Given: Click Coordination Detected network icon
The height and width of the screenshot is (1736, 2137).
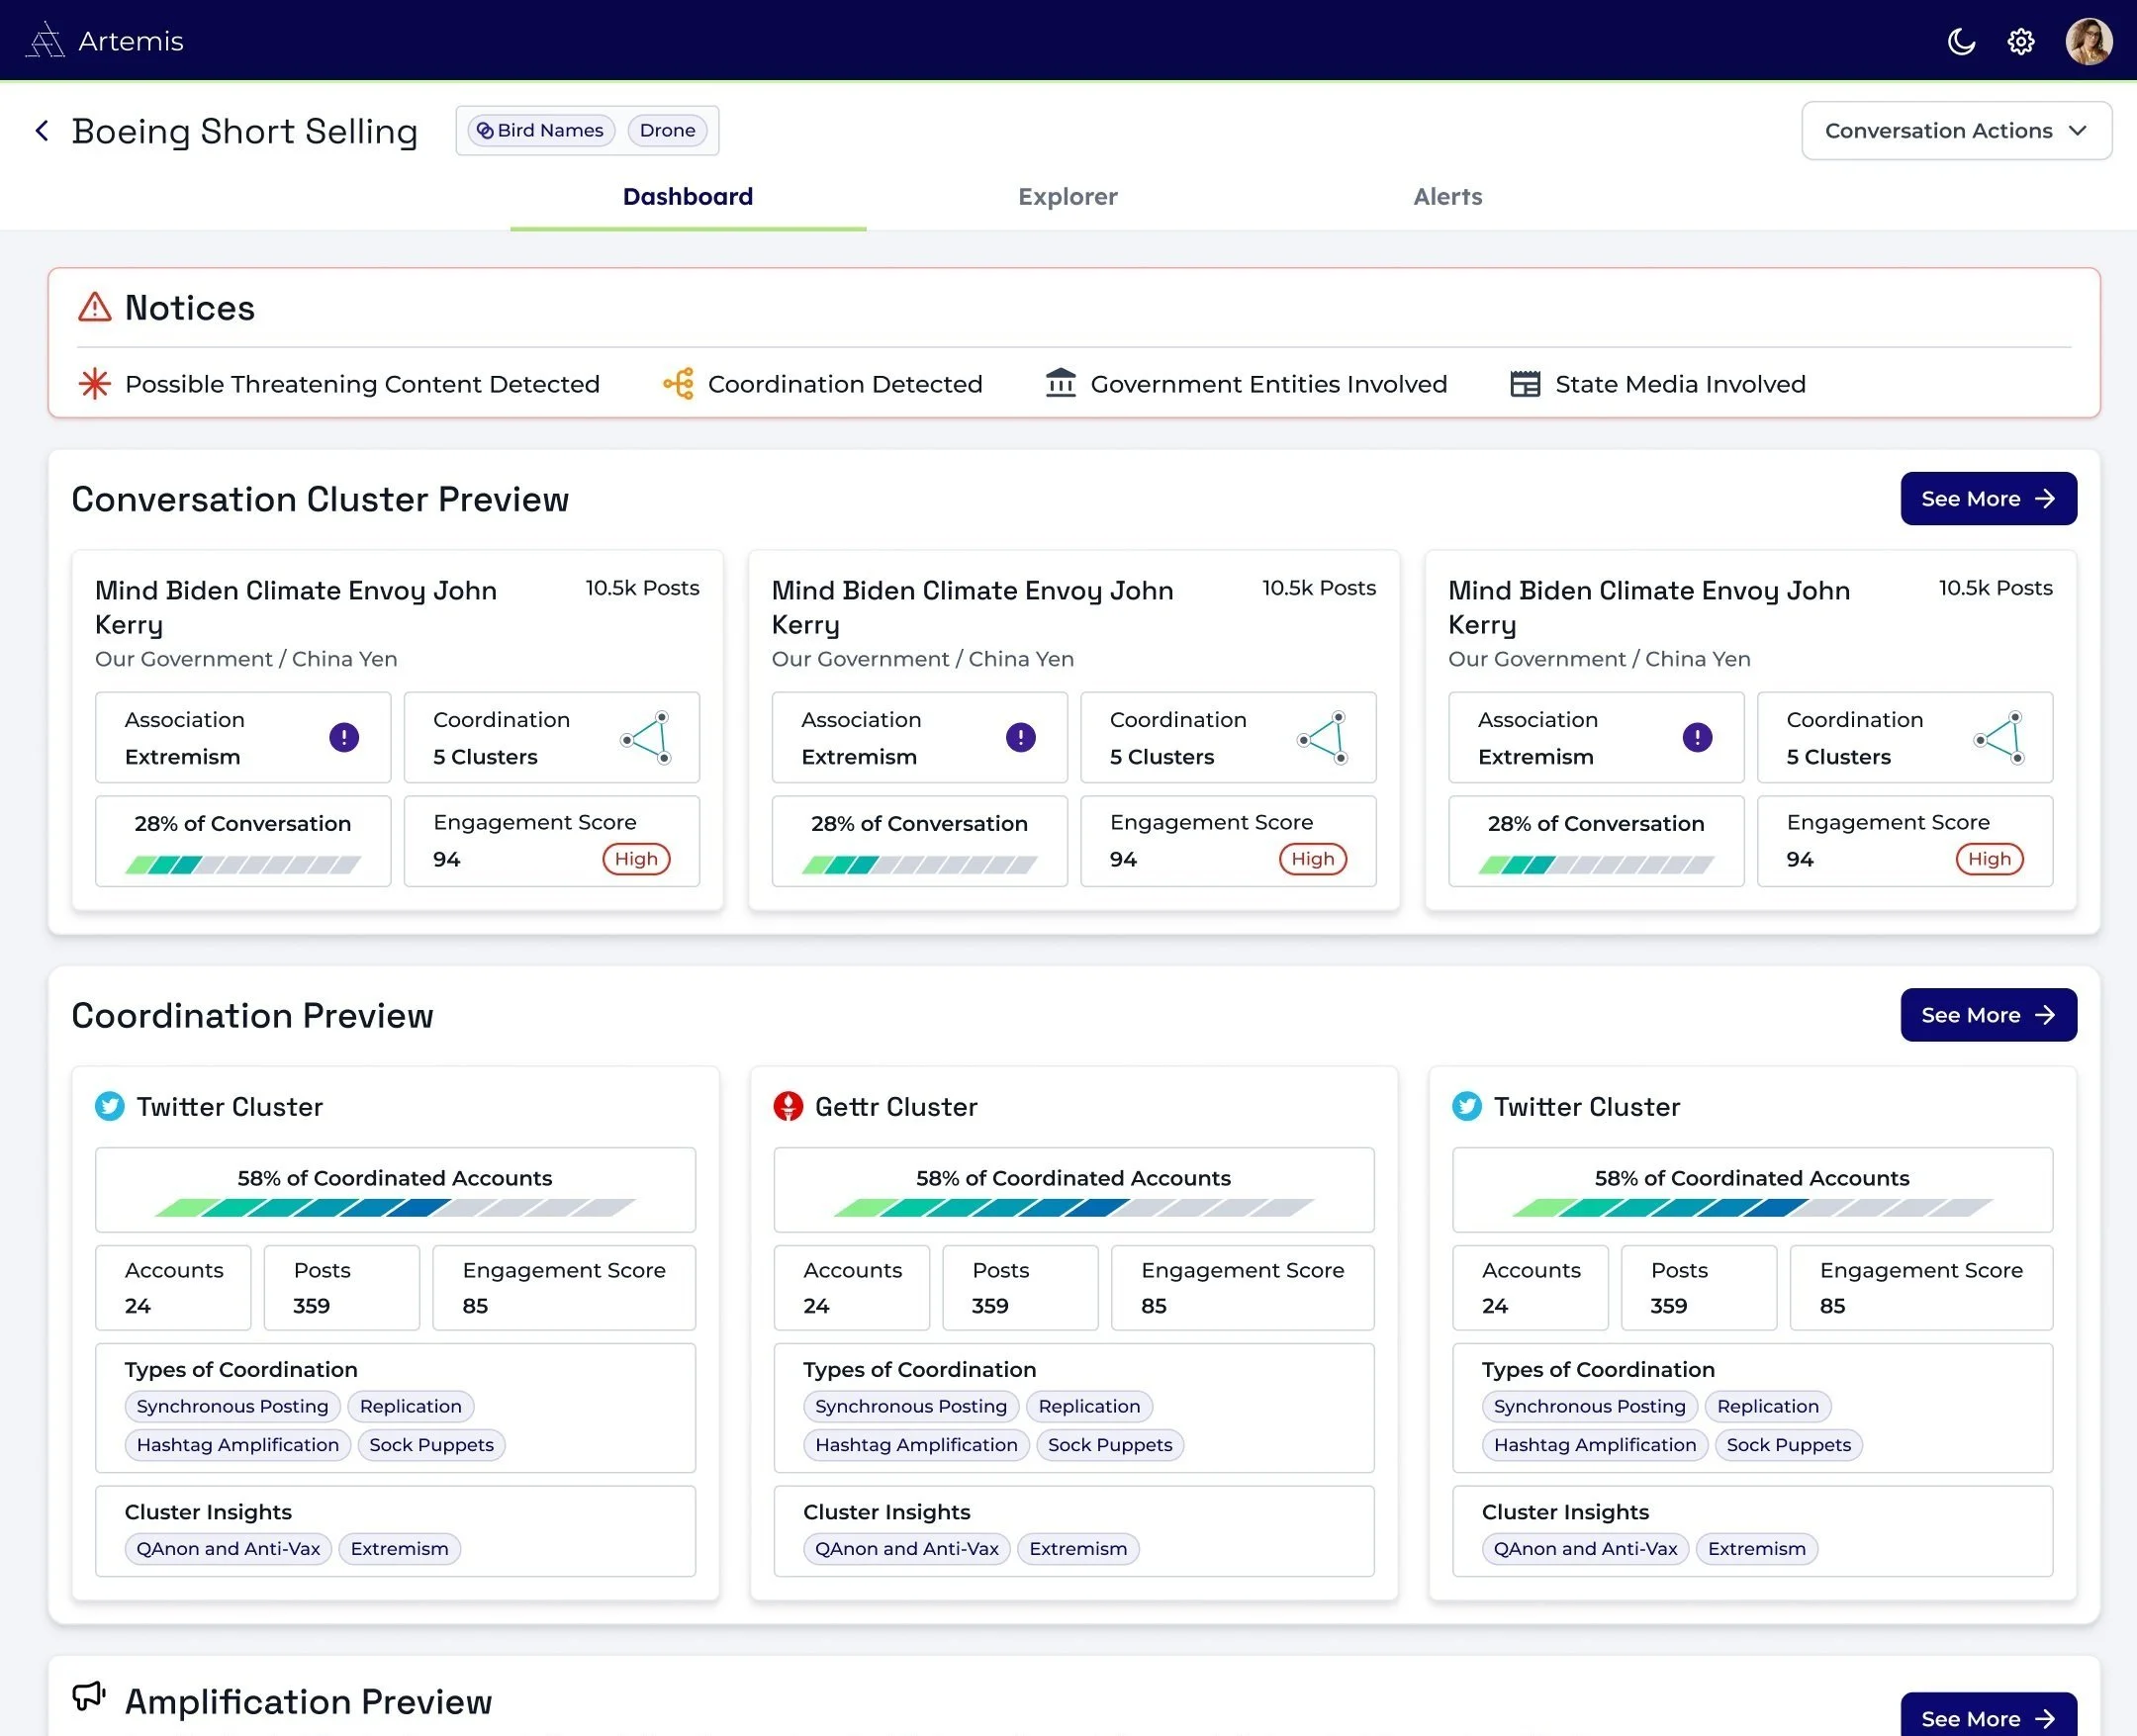Looking at the screenshot, I should click(678, 384).
